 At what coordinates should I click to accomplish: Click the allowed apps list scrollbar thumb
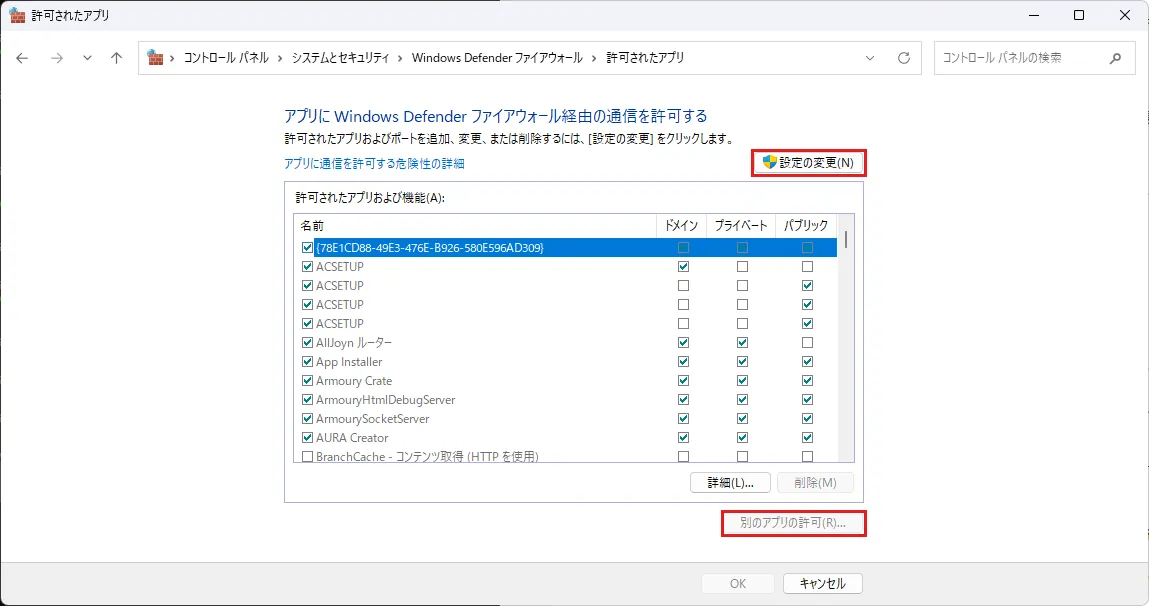846,240
